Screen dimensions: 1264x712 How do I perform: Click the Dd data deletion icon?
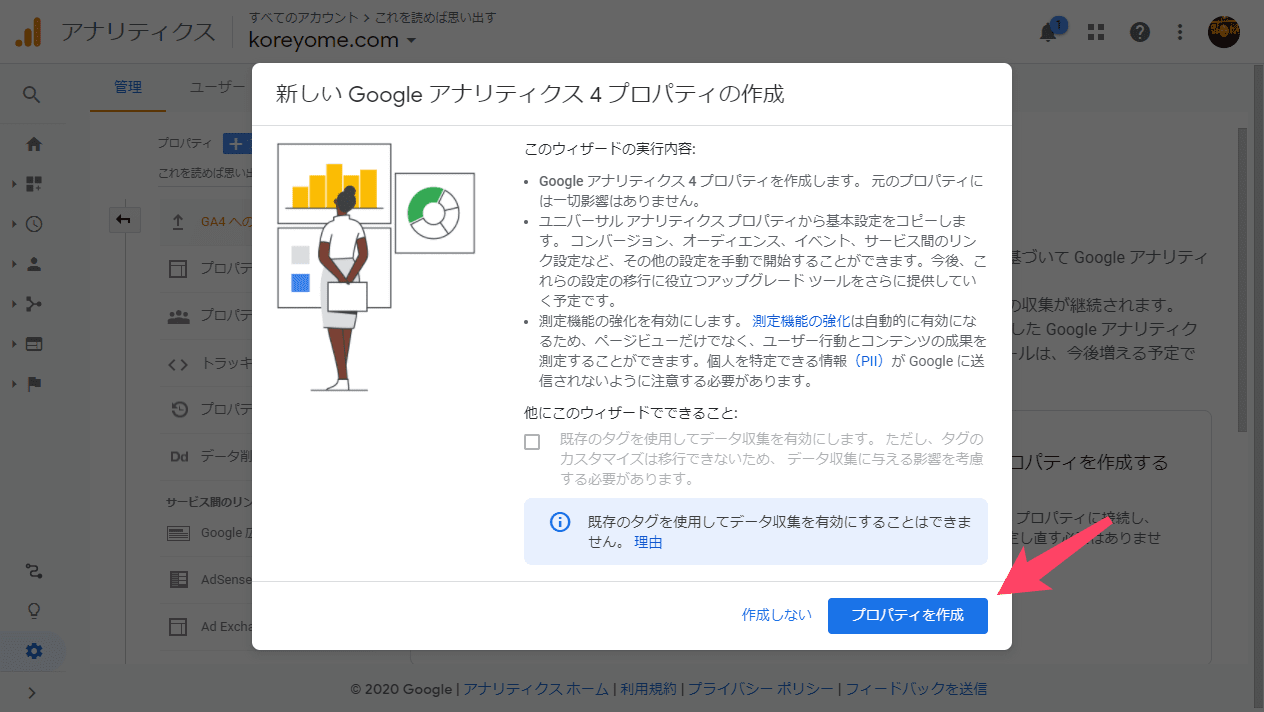[x=179, y=456]
